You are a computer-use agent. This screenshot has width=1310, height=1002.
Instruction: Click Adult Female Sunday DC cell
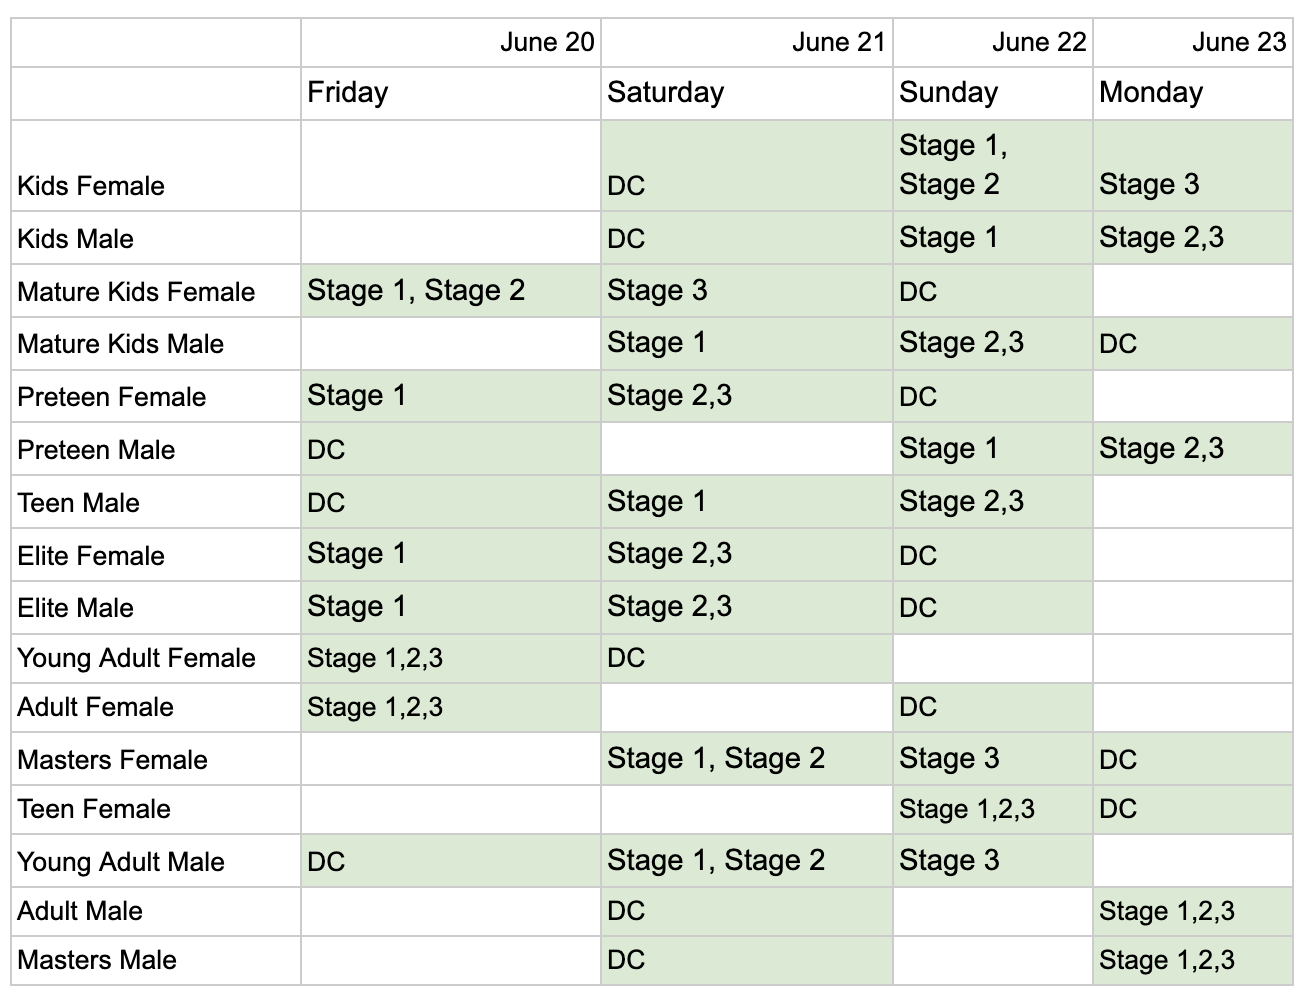[x=992, y=707]
